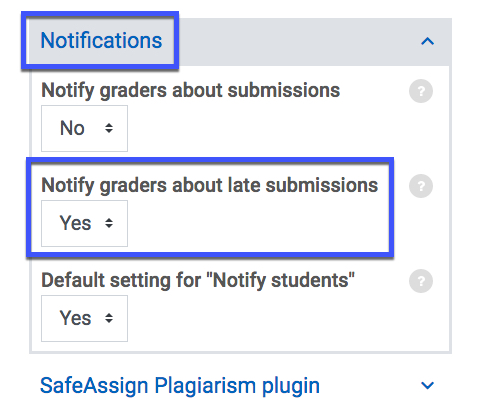The image size is (486, 411).
Task: Open help for Notify graders about late submissions
Action: 421,186
